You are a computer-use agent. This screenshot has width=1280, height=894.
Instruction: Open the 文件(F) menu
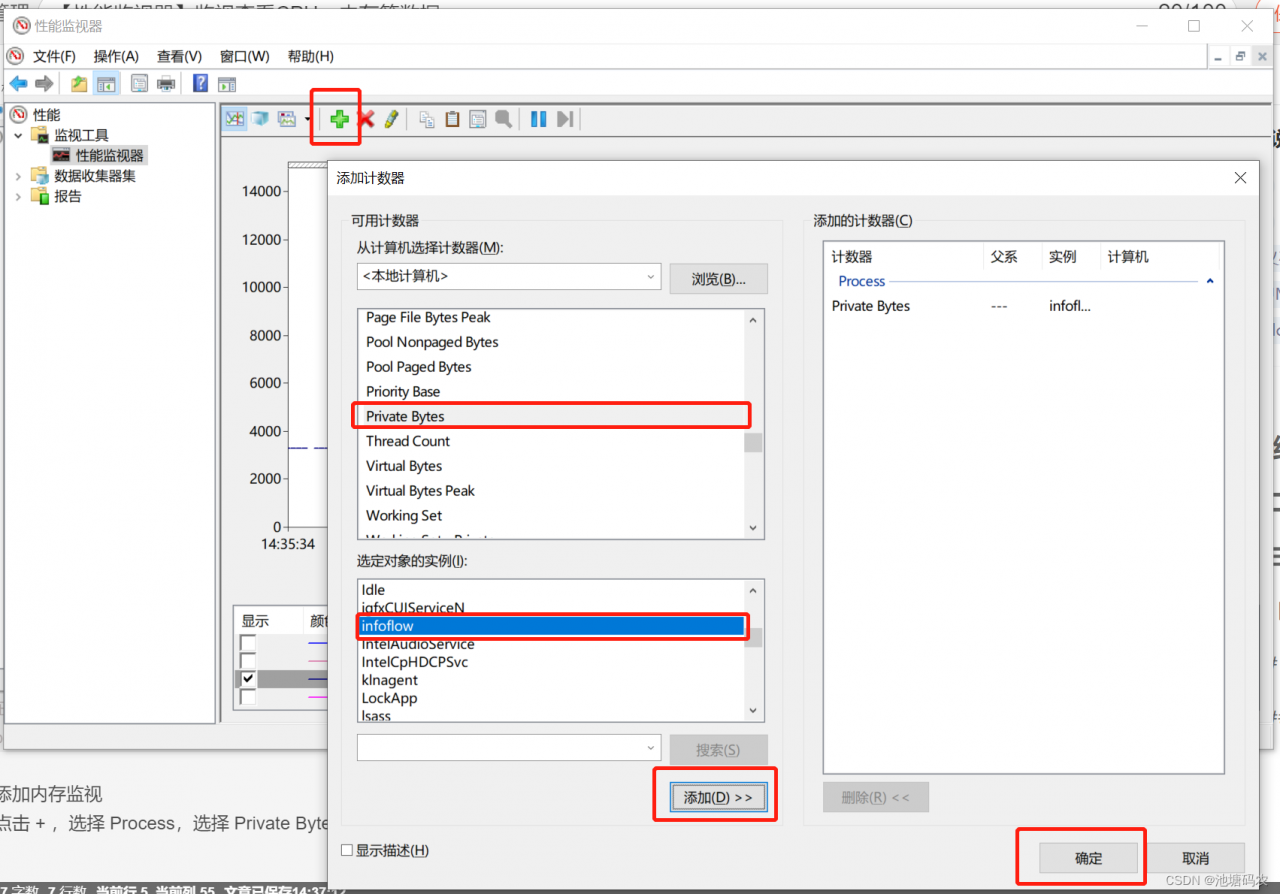pos(54,56)
